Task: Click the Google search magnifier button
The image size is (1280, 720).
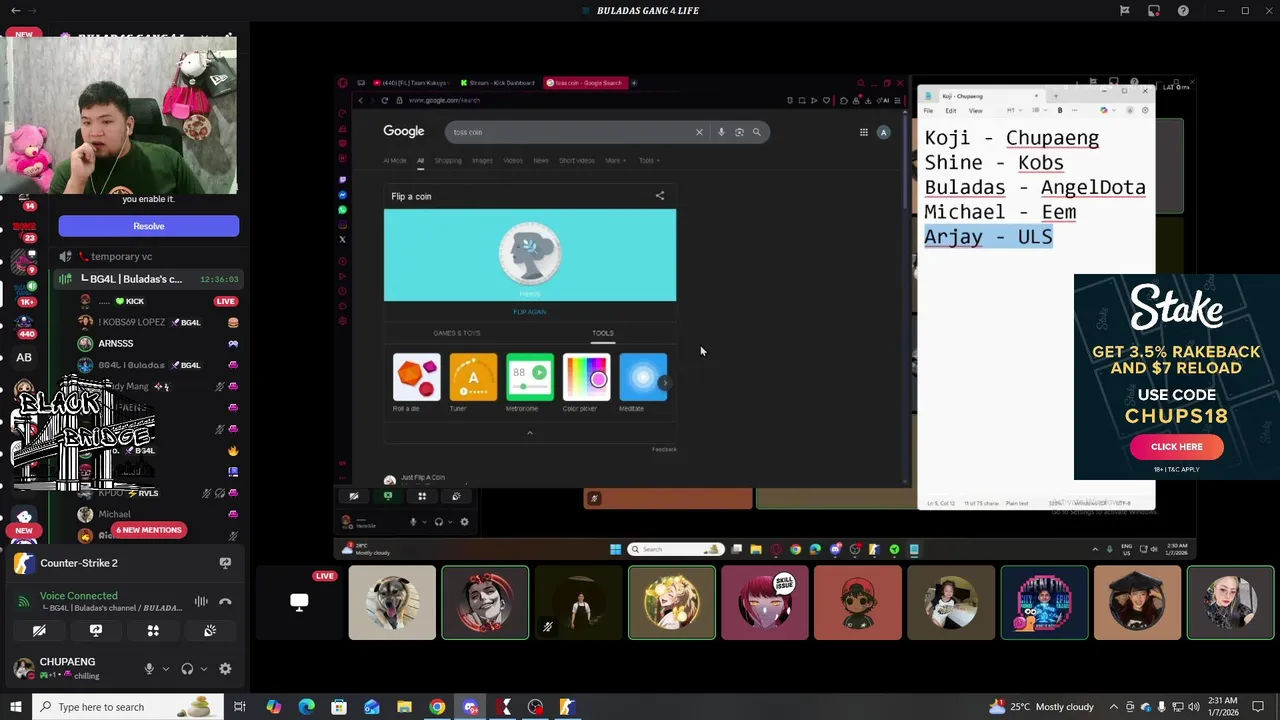Action: (757, 132)
